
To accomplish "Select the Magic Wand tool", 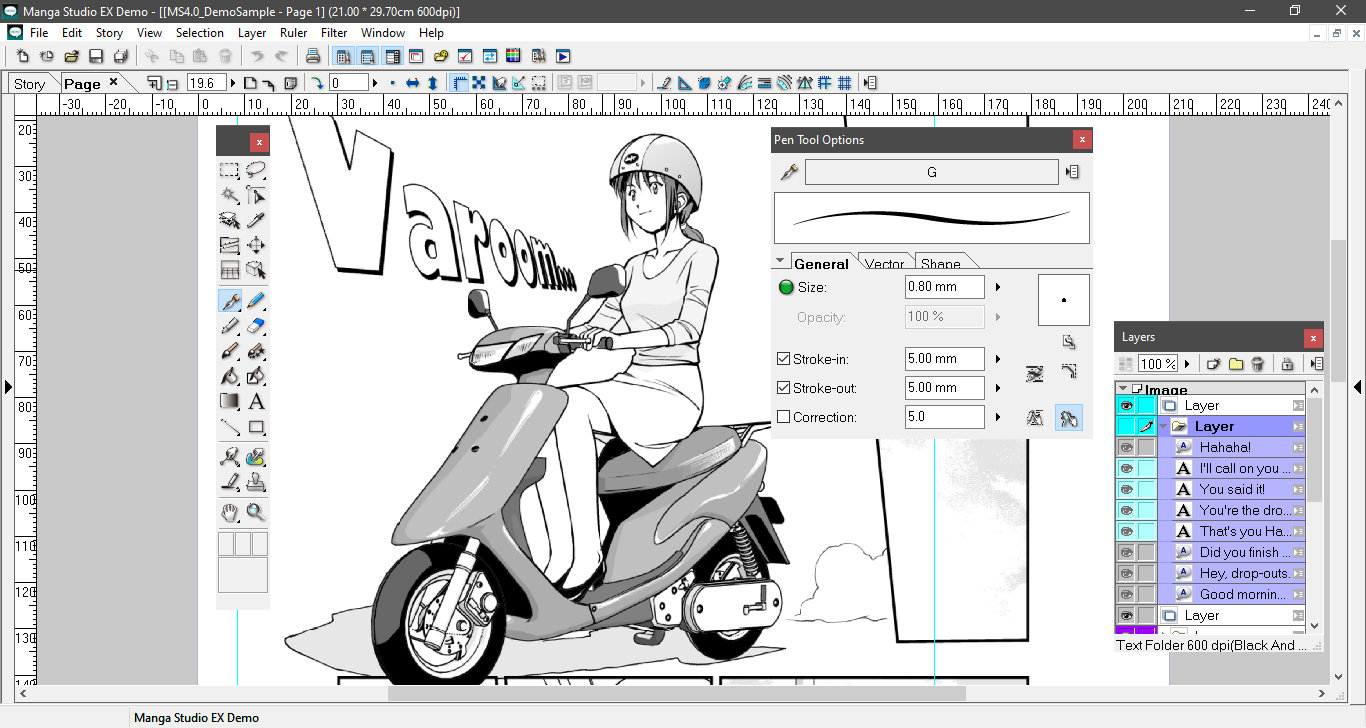I will point(230,195).
